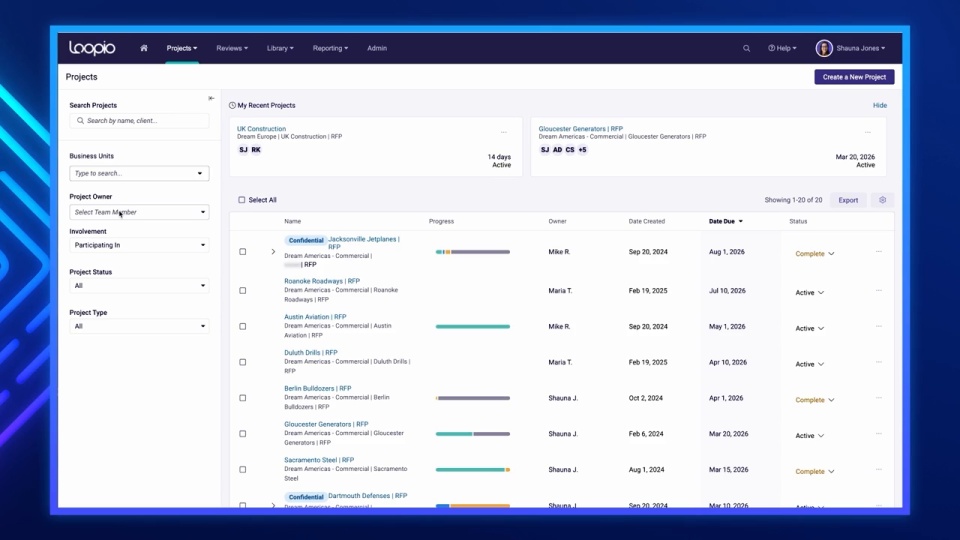Open the search magnifier in top bar
The width and height of the screenshot is (960, 540).
click(x=746, y=48)
